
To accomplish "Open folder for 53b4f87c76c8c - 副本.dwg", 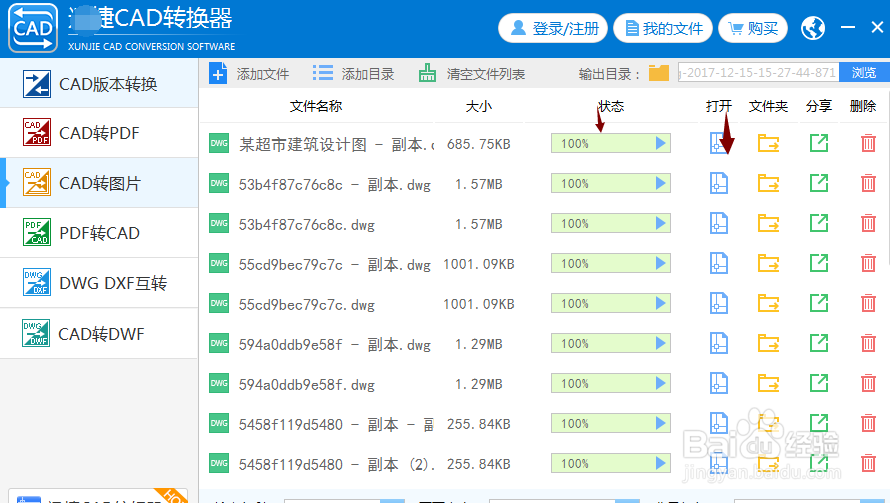I will [x=769, y=183].
